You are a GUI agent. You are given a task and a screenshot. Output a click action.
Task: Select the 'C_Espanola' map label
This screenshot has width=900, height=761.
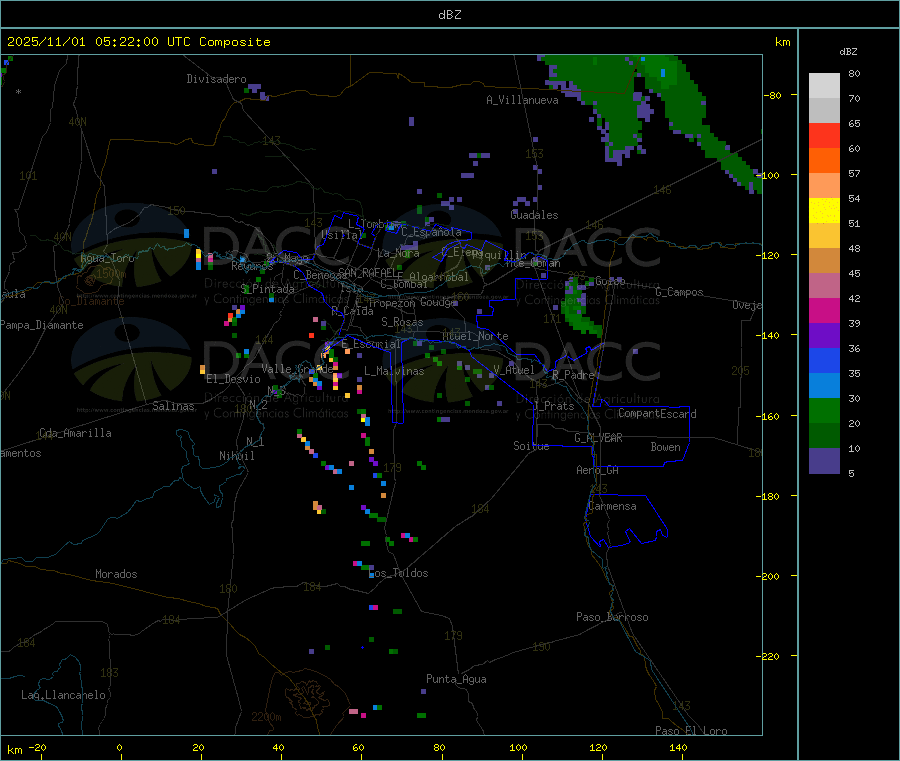click(431, 232)
